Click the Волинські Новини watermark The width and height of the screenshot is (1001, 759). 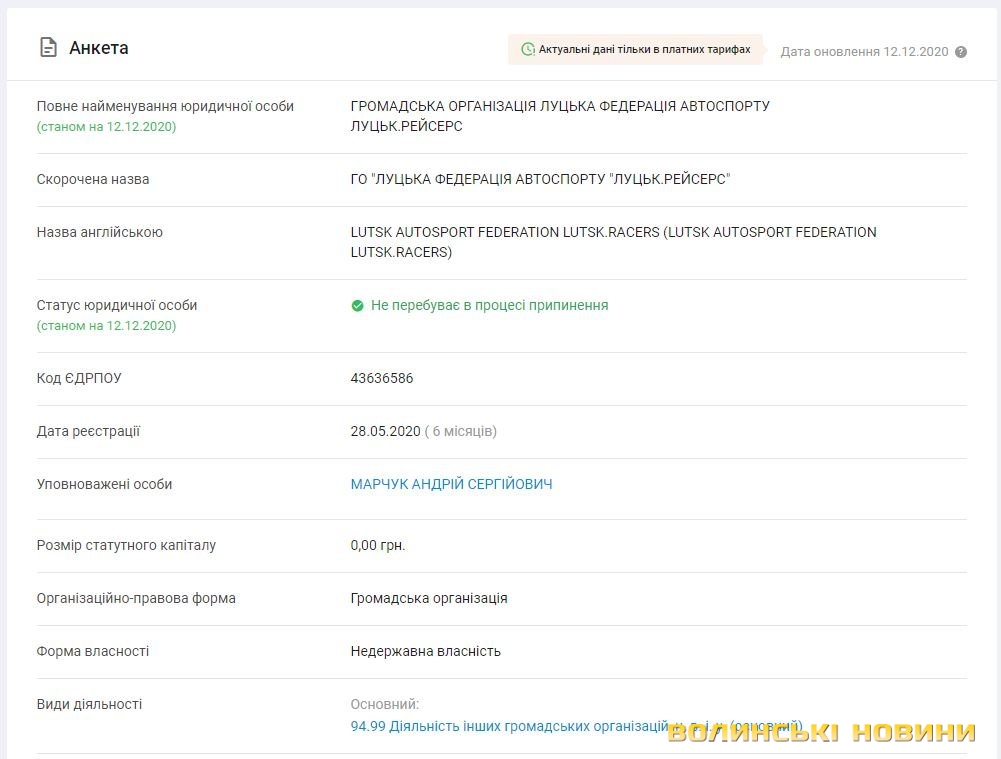pyautogui.click(x=820, y=732)
